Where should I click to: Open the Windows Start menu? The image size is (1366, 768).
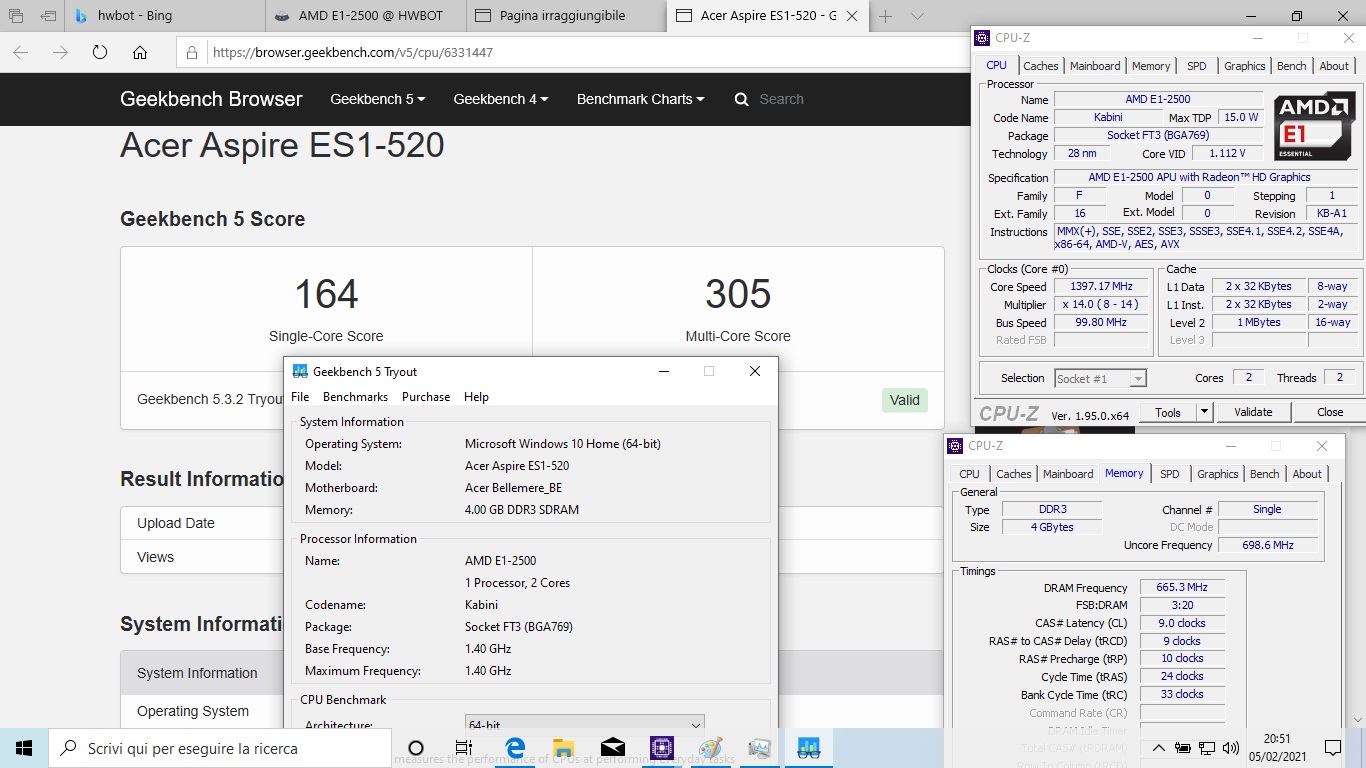(24, 748)
